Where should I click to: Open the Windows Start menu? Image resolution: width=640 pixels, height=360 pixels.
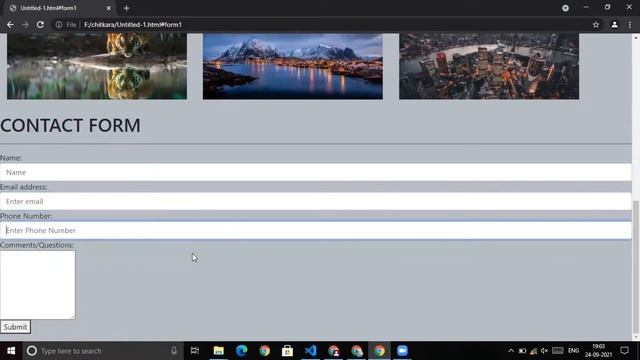[11, 351]
